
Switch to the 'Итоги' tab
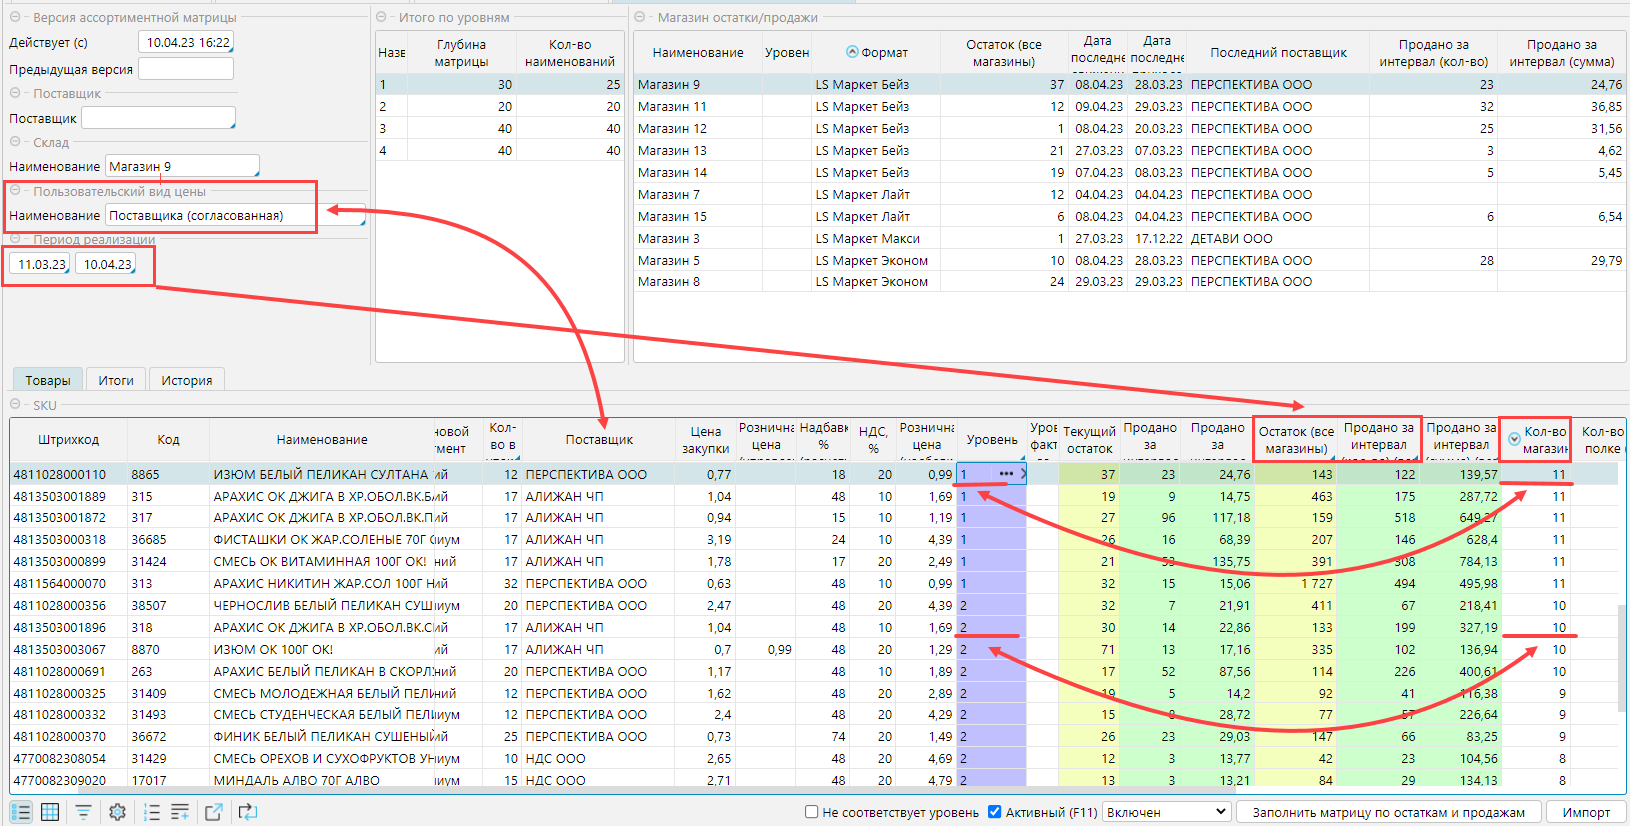[x=116, y=381]
